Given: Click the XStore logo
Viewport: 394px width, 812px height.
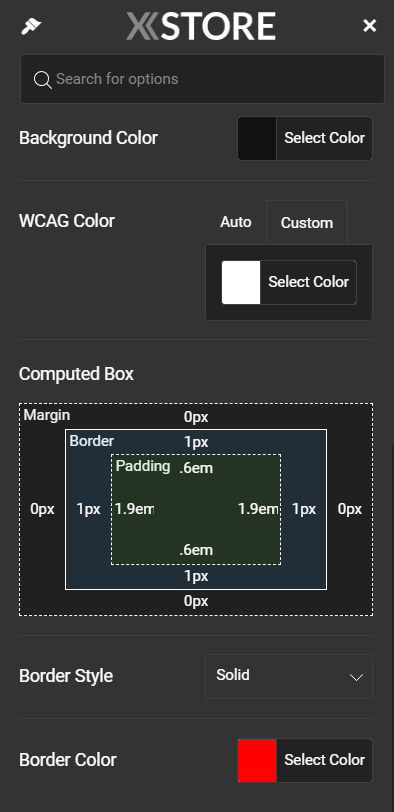Looking at the screenshot, I should (x=201, y=26).
